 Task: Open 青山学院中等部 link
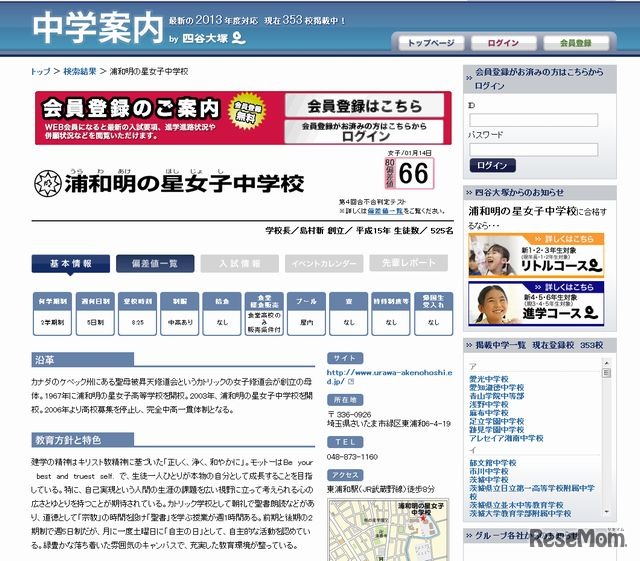coord(496,396)
